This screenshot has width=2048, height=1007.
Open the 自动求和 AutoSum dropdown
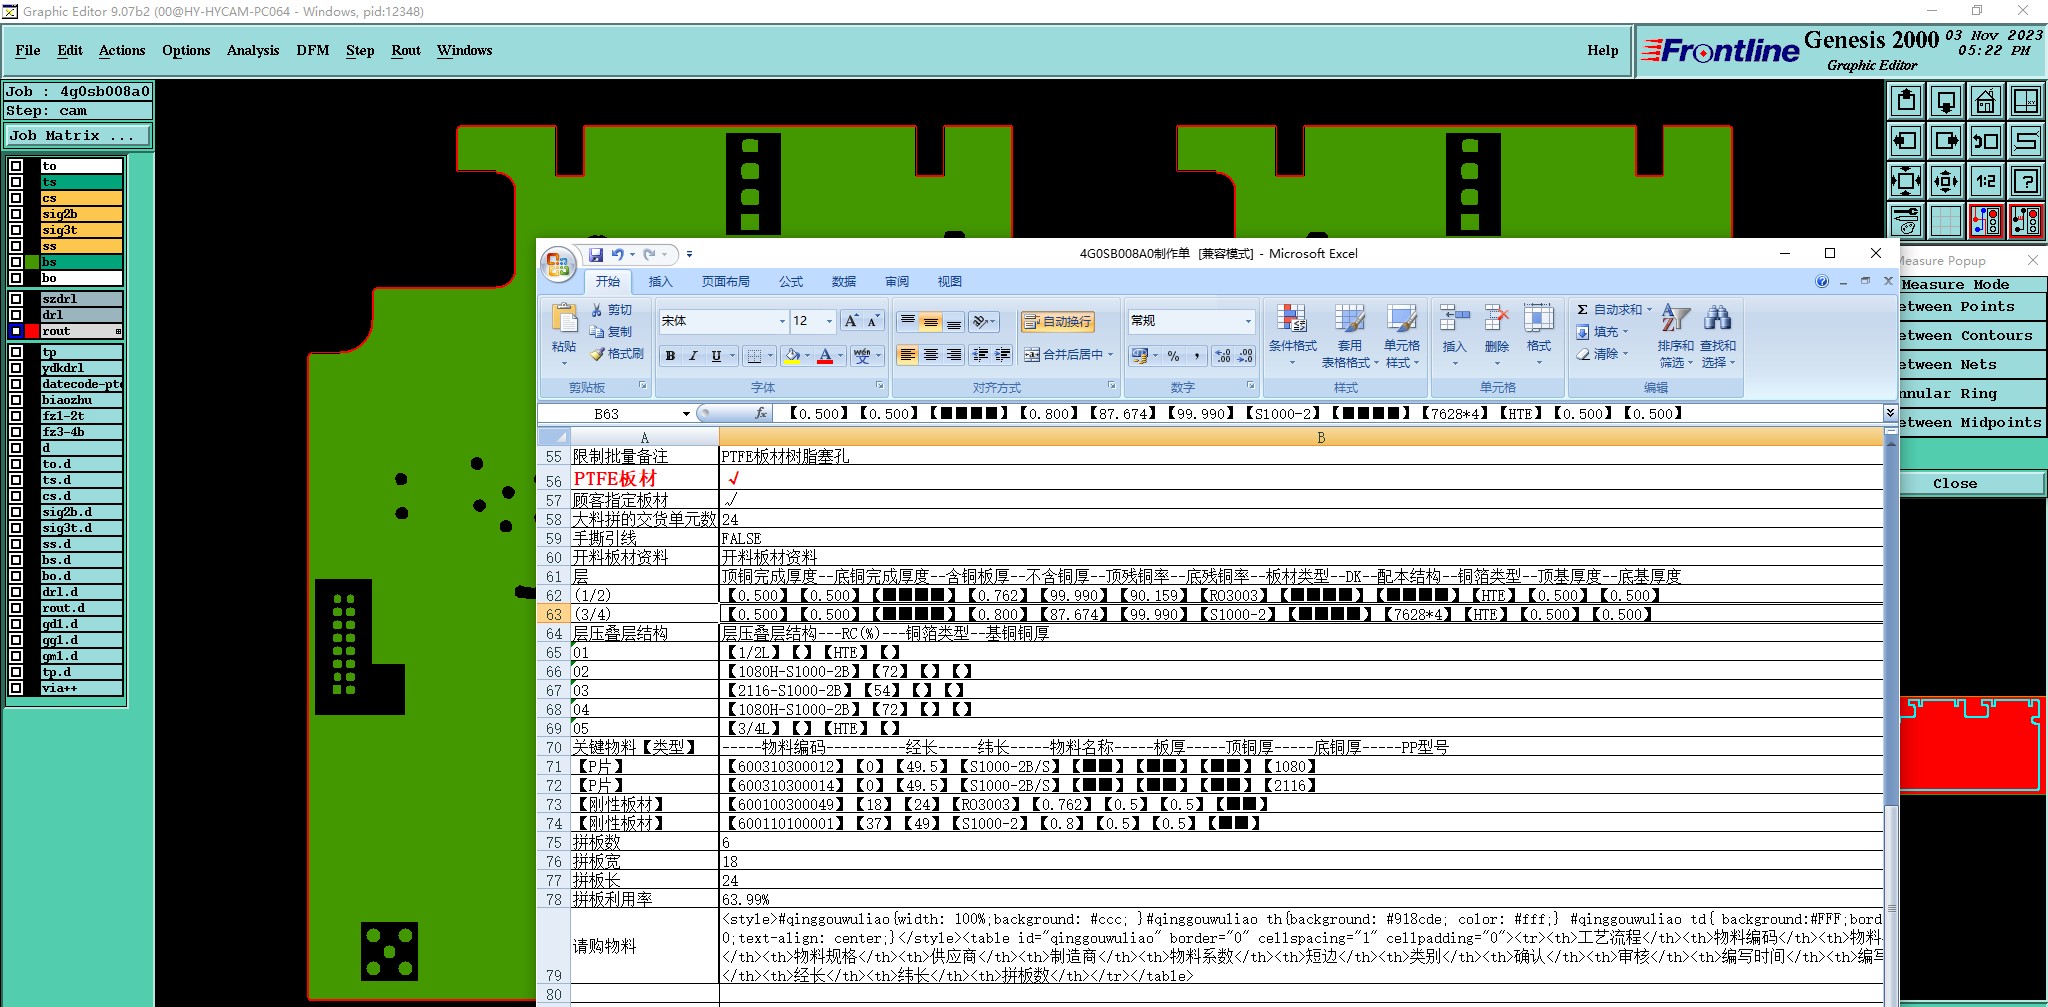coord(1649,310)
